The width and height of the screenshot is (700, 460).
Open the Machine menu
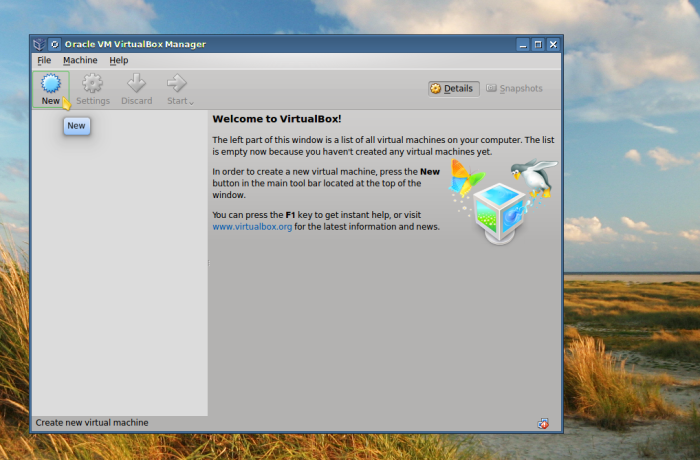(x=80, y=60)
